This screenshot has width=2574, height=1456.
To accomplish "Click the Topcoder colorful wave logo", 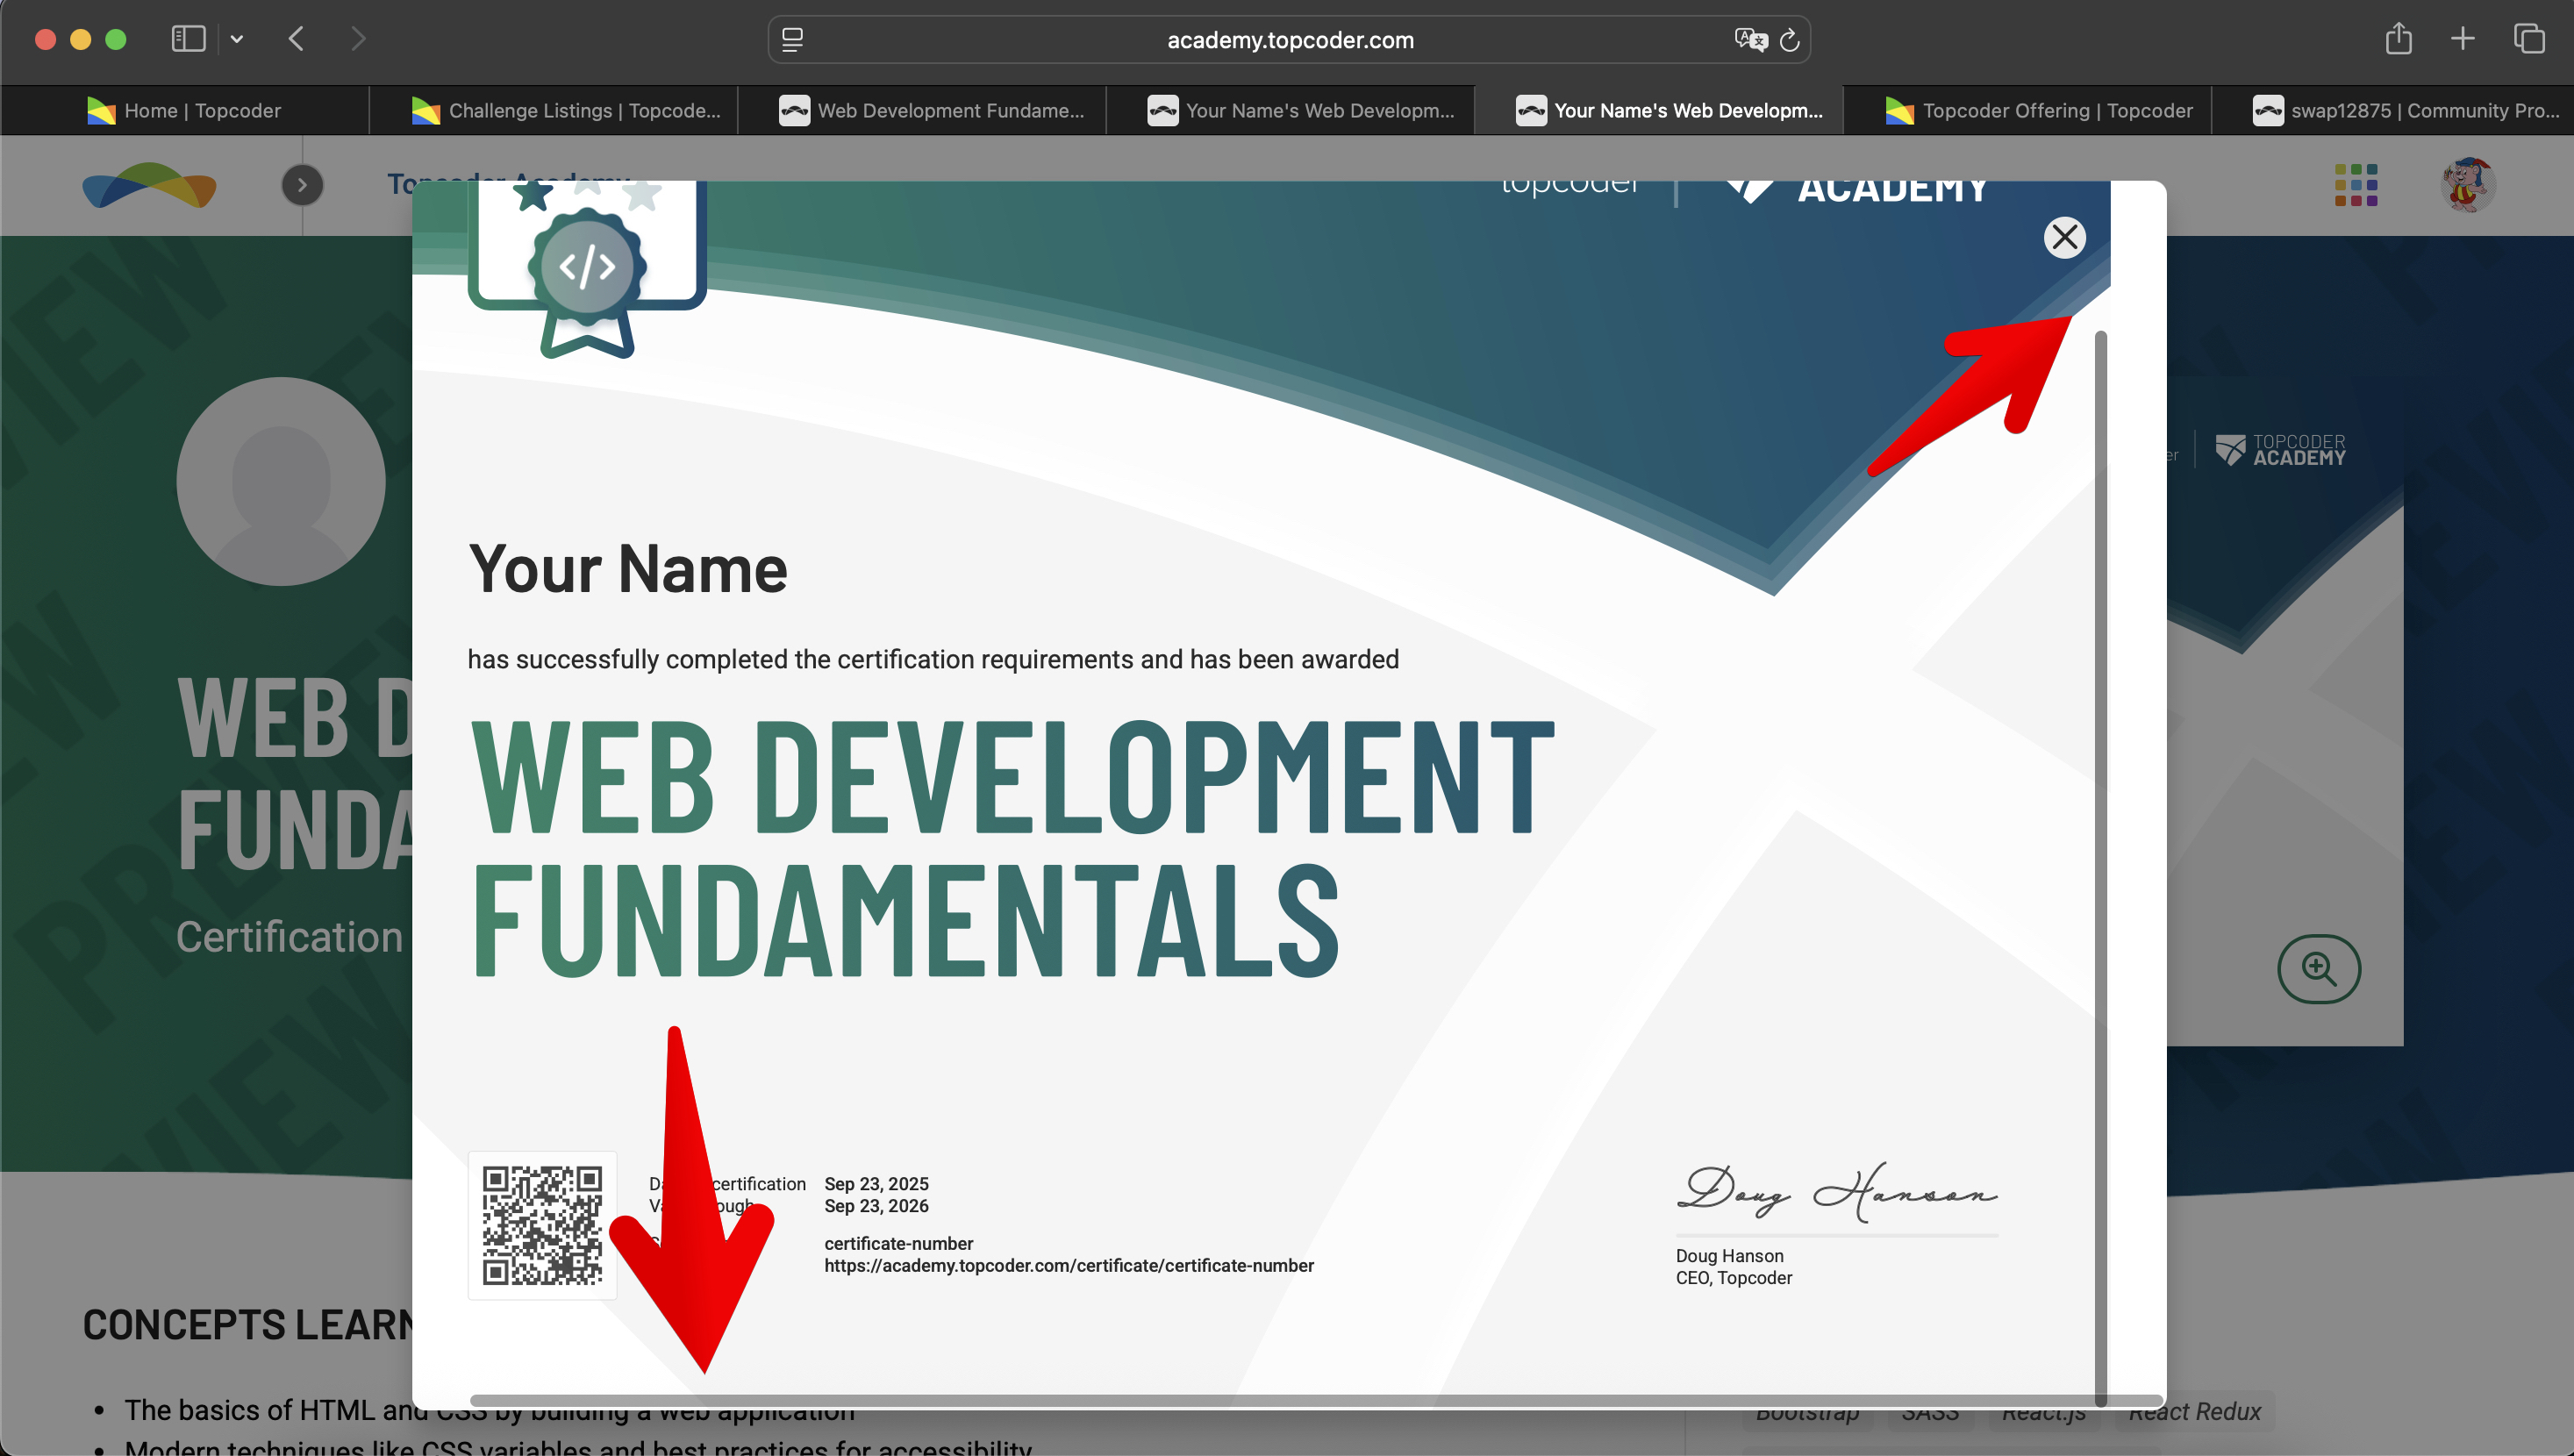I will coord(149,185).
